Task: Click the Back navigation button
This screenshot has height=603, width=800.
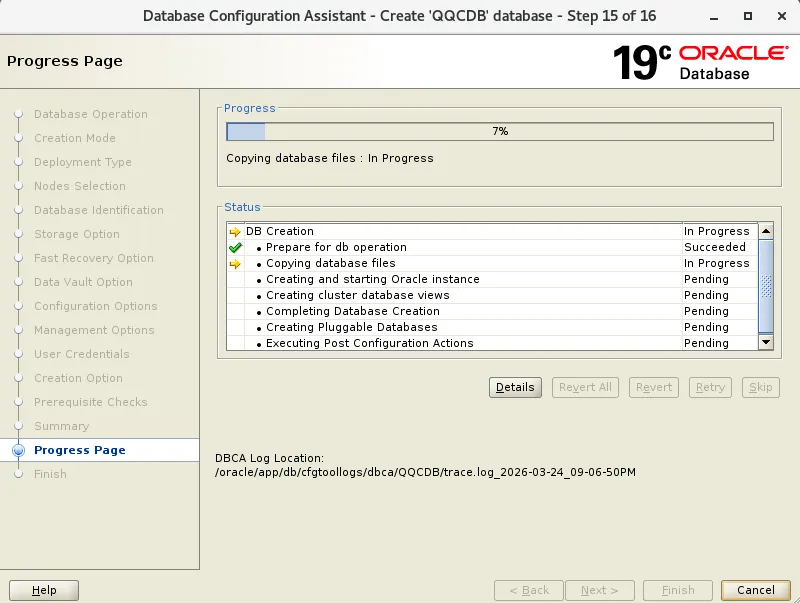Action: [529, 590]
